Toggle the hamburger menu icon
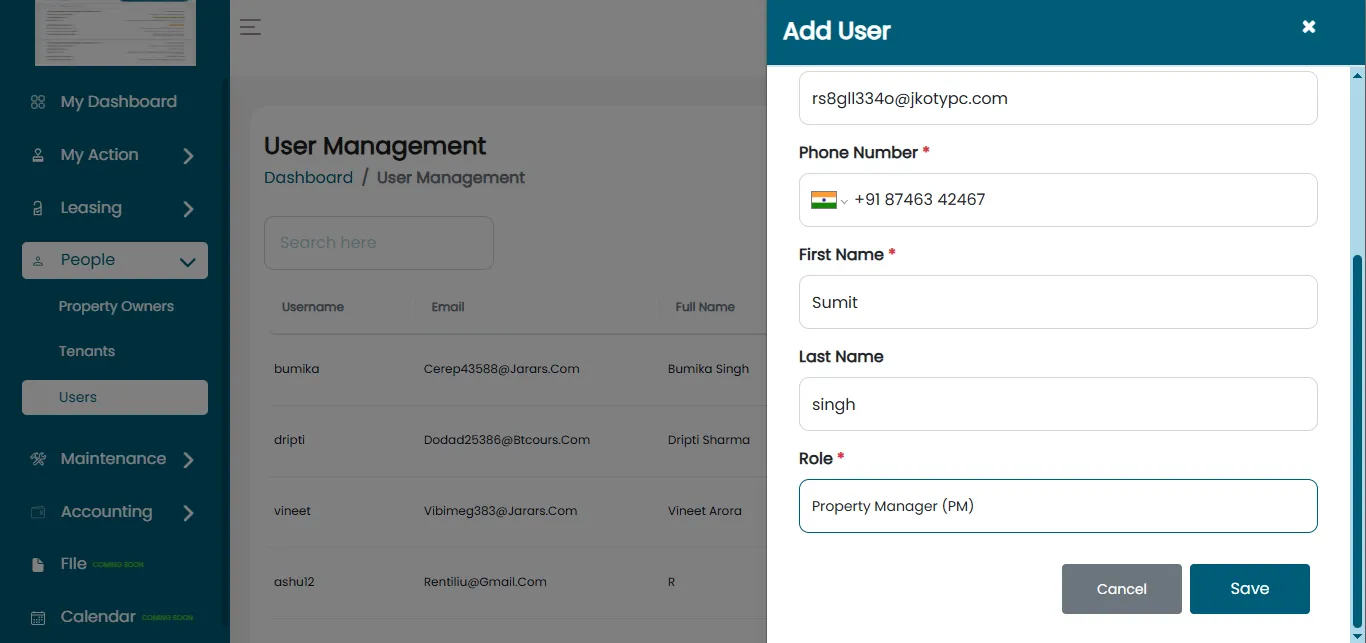The height and width of the screenshot is (643, 1366). 250,27
